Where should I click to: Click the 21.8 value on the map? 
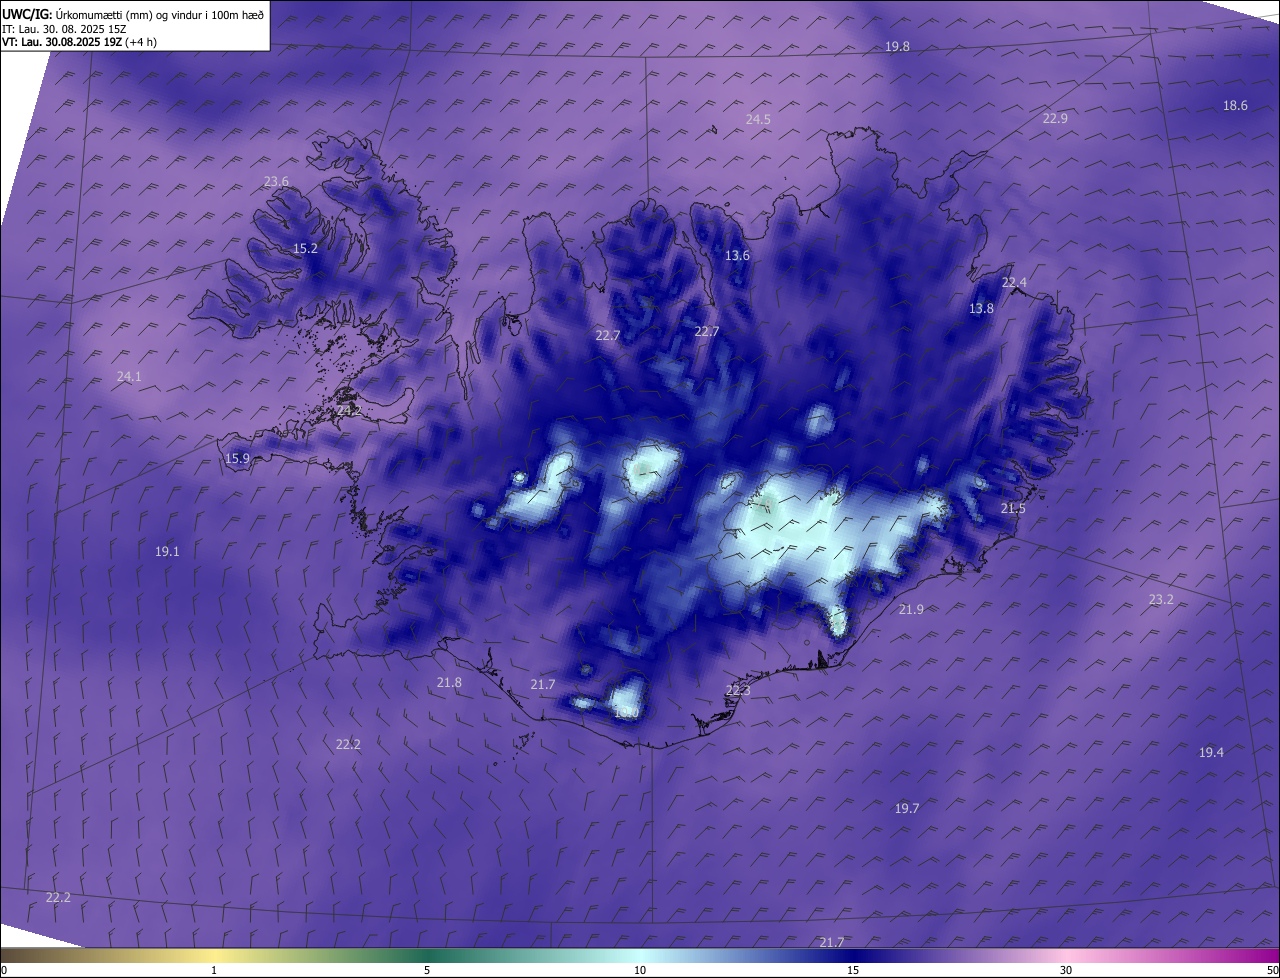tap(449, 683)
